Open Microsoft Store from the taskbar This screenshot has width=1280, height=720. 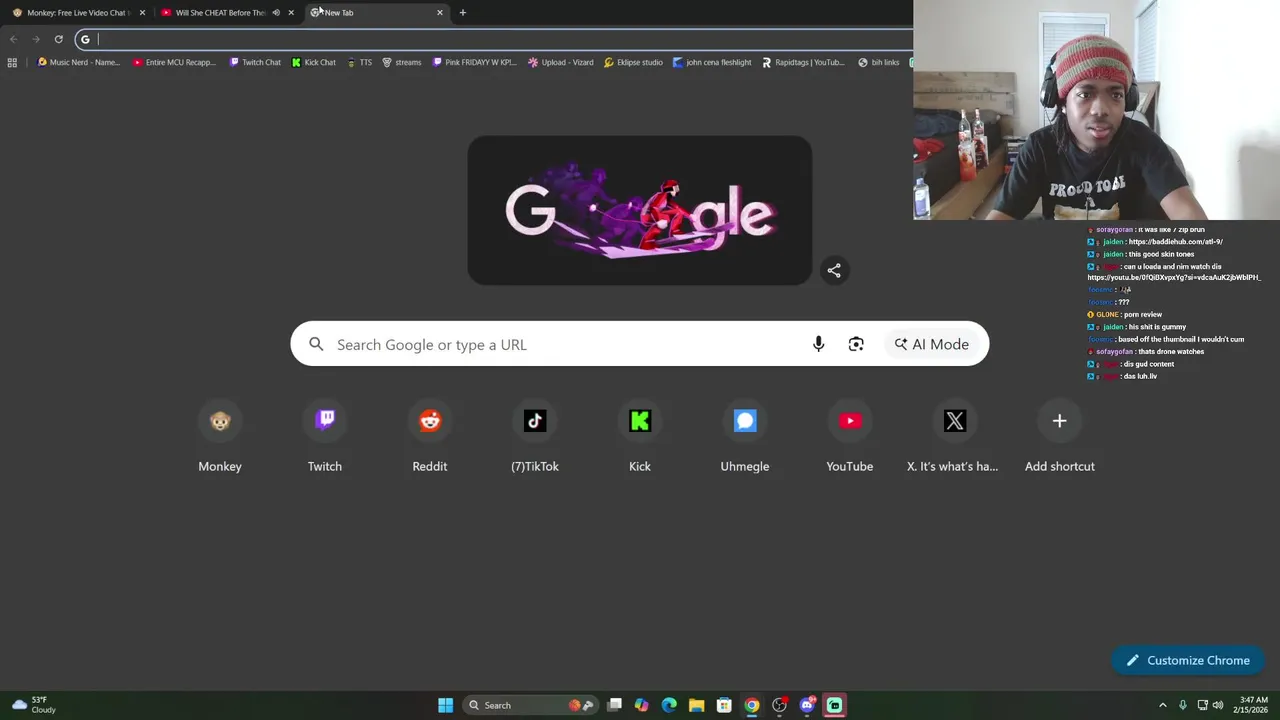tap(724, 705)
